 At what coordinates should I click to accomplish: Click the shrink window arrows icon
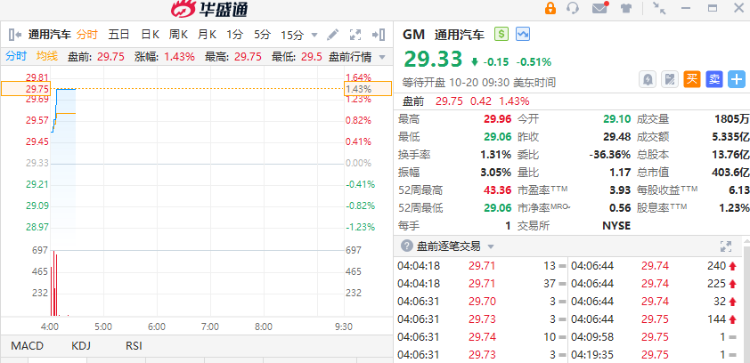pos(660,8)
